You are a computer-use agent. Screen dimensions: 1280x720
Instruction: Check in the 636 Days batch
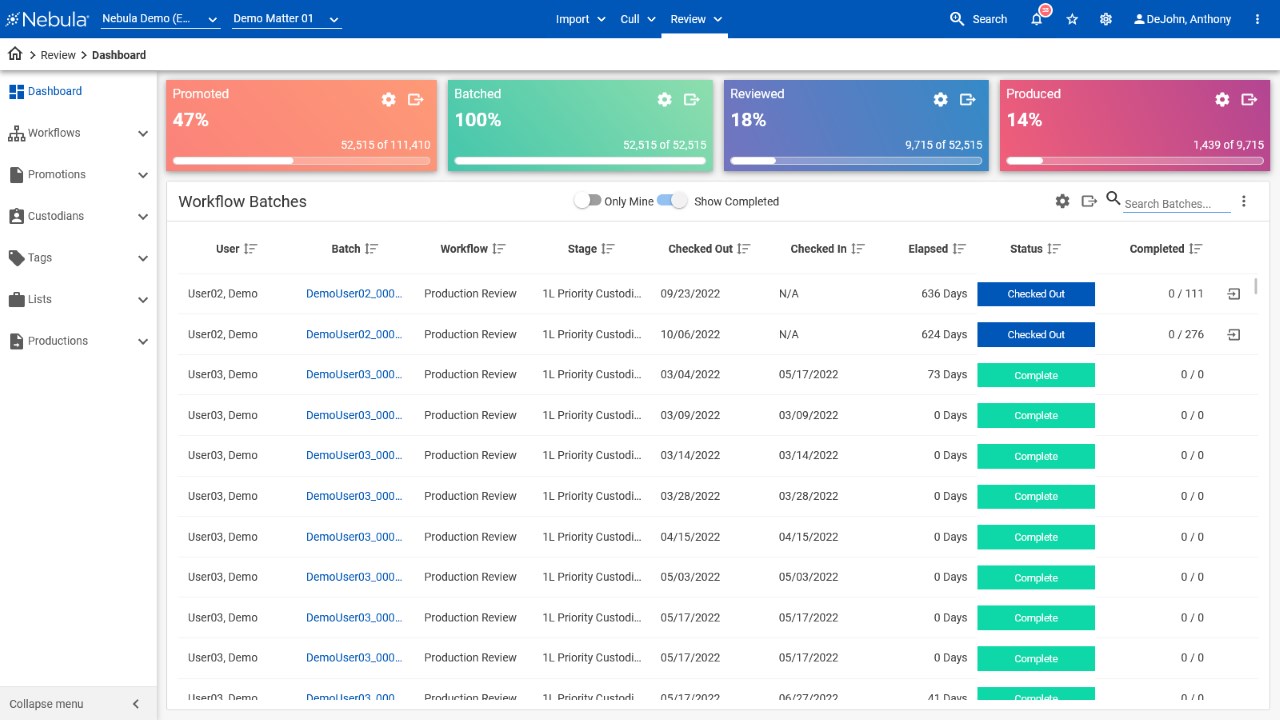tap(1234, 294)
